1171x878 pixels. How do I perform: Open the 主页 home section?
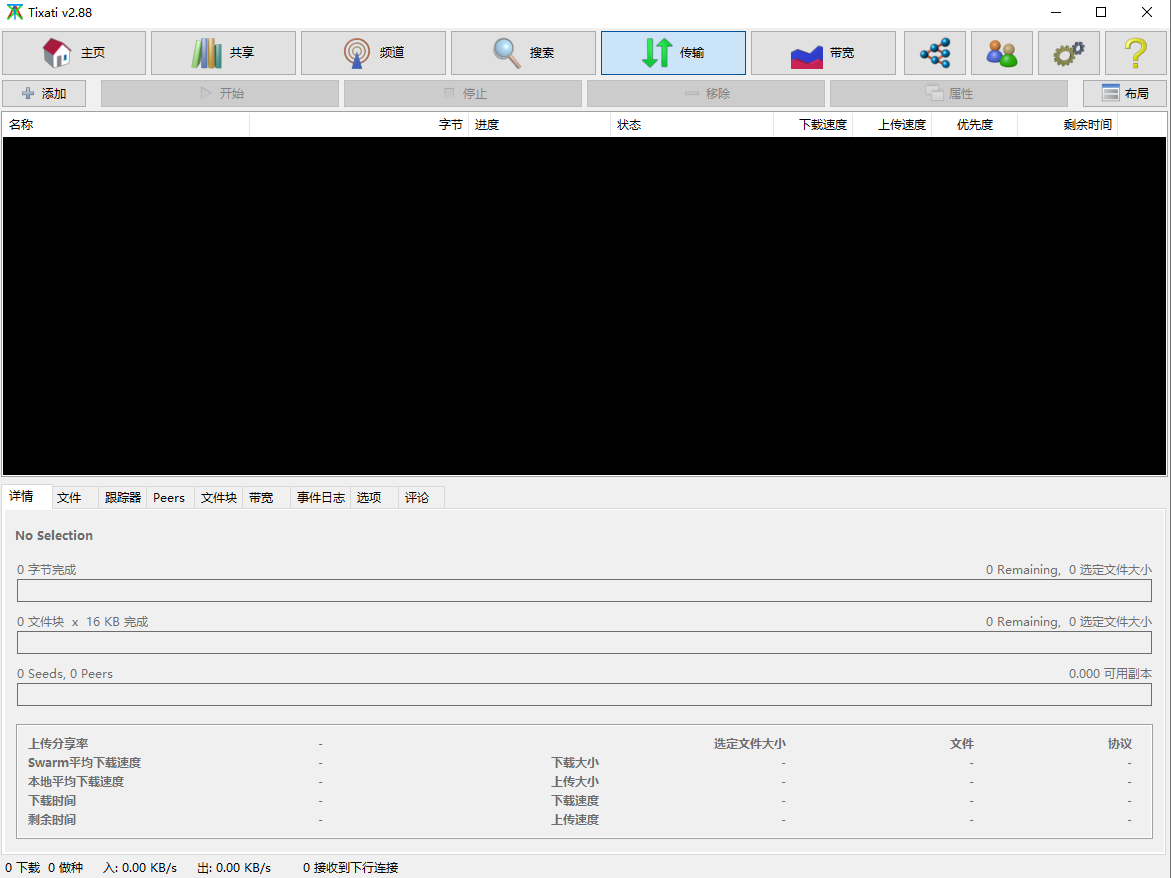[74, 53]
